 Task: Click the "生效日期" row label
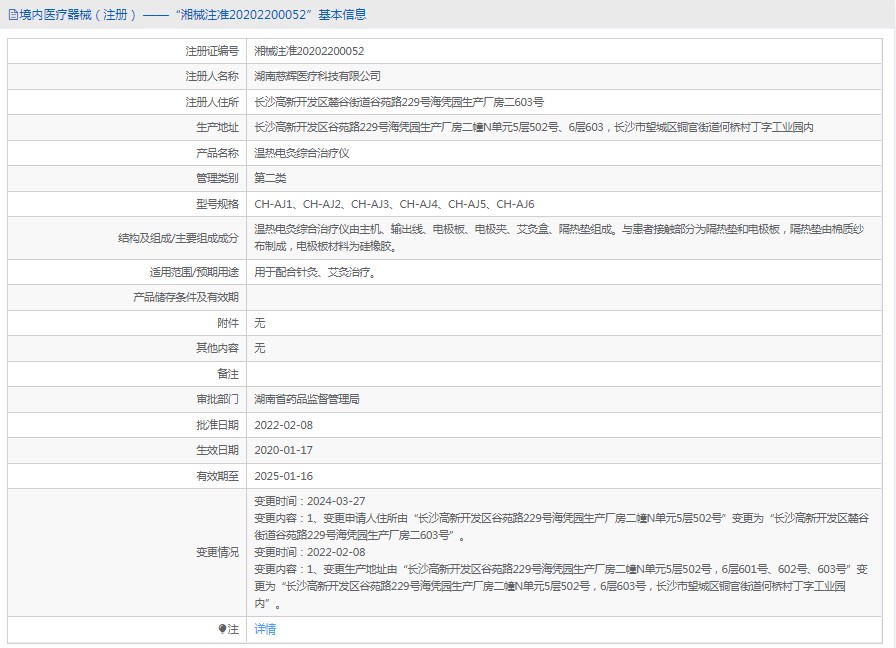218,450
